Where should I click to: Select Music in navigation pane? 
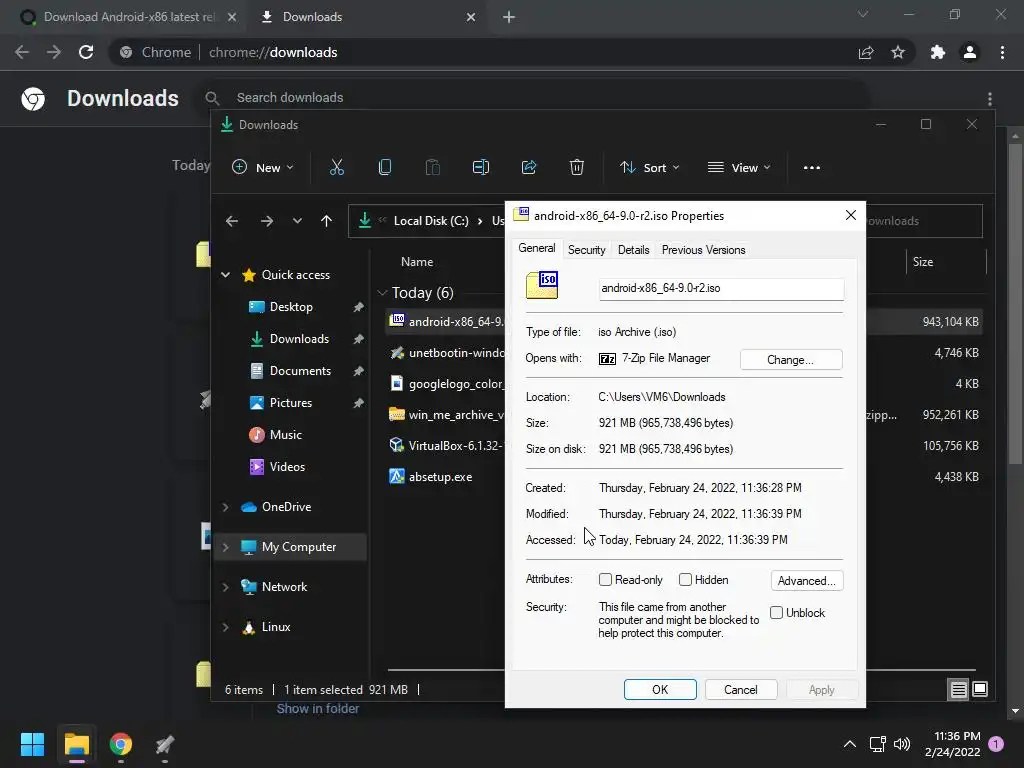point(285,434)
